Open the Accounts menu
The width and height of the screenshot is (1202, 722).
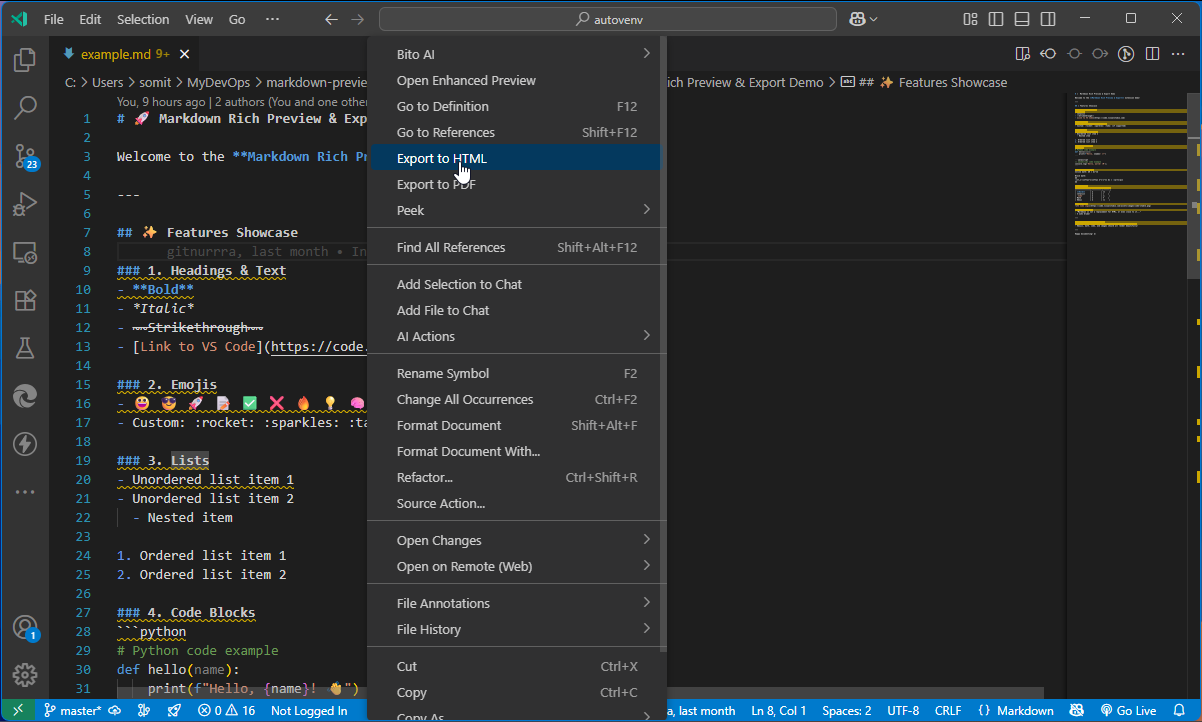pyautogui.click(x=25, y=628)
